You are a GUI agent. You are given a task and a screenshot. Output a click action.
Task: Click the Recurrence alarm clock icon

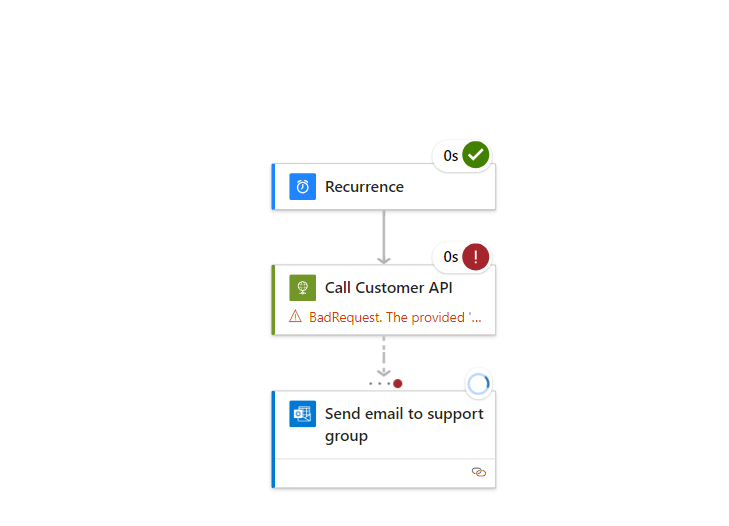click(302, 186)
